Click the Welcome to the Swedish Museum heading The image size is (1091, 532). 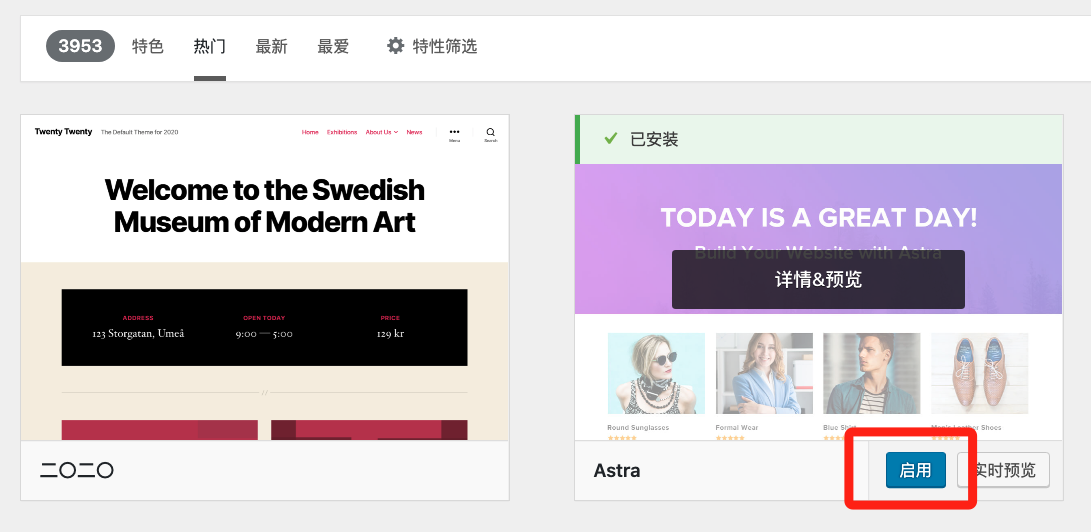(265, 206)
